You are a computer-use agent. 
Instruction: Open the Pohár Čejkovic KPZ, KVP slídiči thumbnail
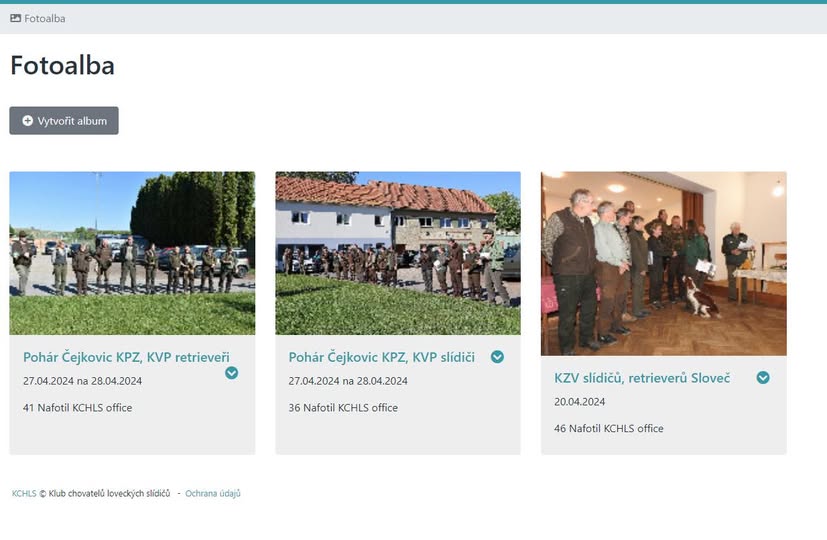tap(398, 253)
